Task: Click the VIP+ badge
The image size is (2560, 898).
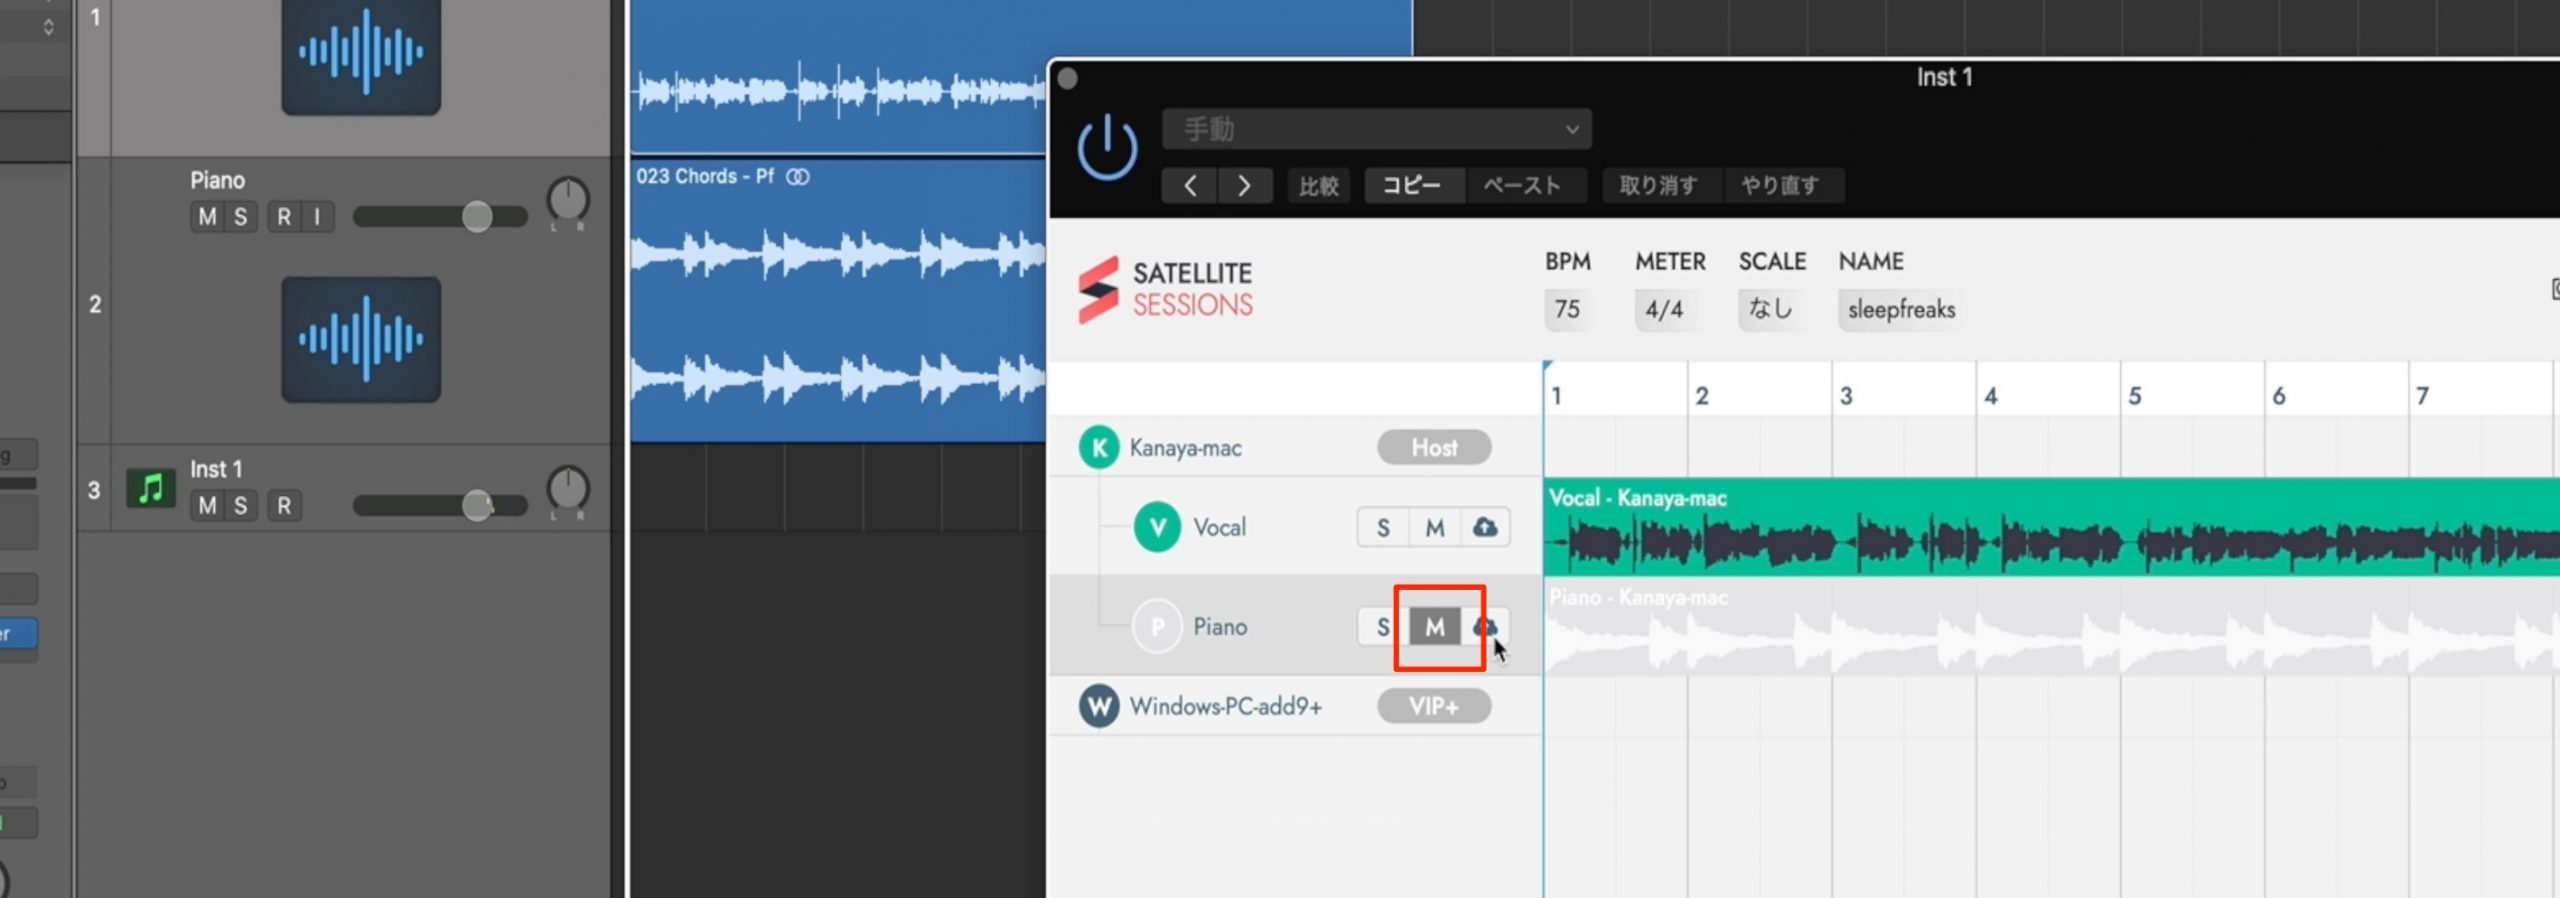Action: tap(1434, 706)
